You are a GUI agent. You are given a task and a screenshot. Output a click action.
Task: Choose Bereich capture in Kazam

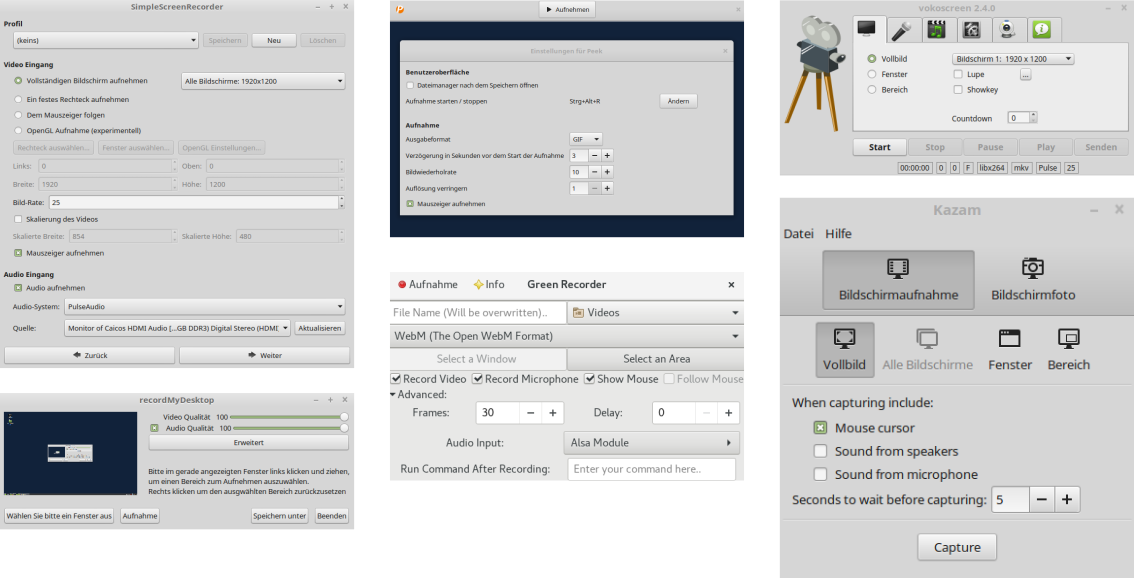[x=1068, y=350]
